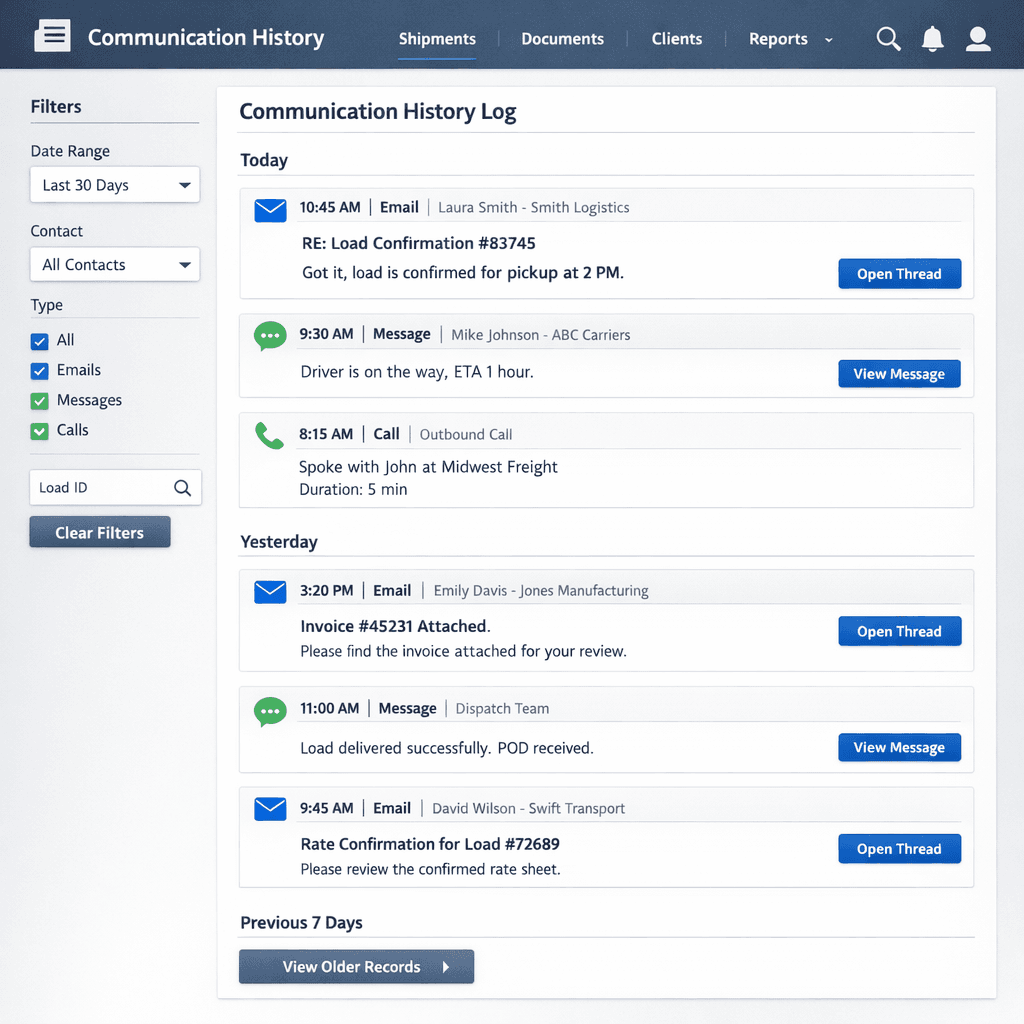Click 'Mike Johnson - ABC Carriers' sender
The width and height of the screenshot is (1024, 1024).
[541, 335]
